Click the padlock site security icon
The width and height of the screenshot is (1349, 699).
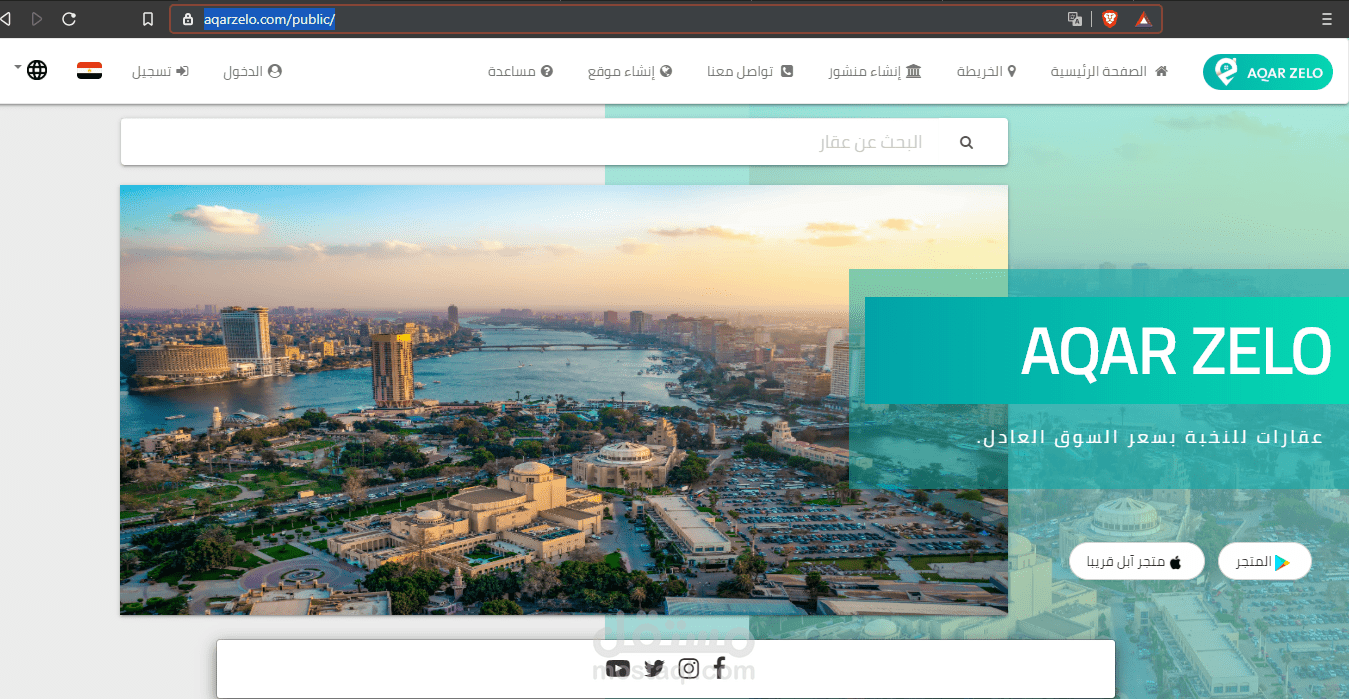click(187, 19)
